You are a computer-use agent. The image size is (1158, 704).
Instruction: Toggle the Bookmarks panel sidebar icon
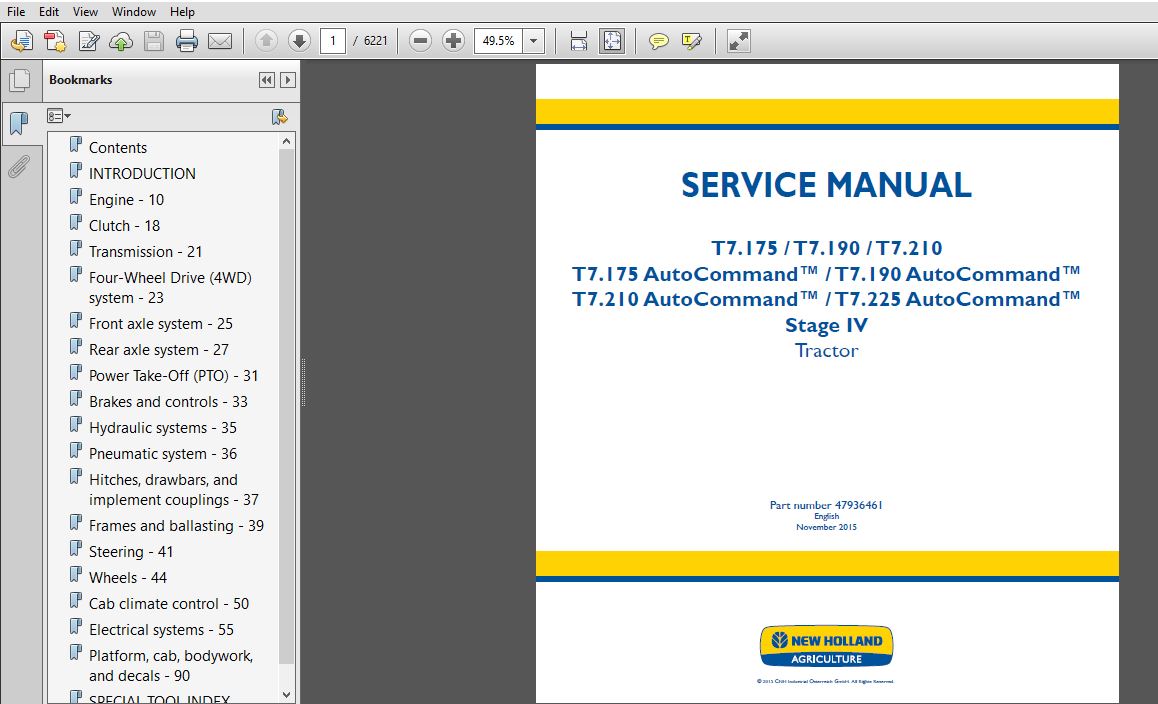(x=19, y=123)
